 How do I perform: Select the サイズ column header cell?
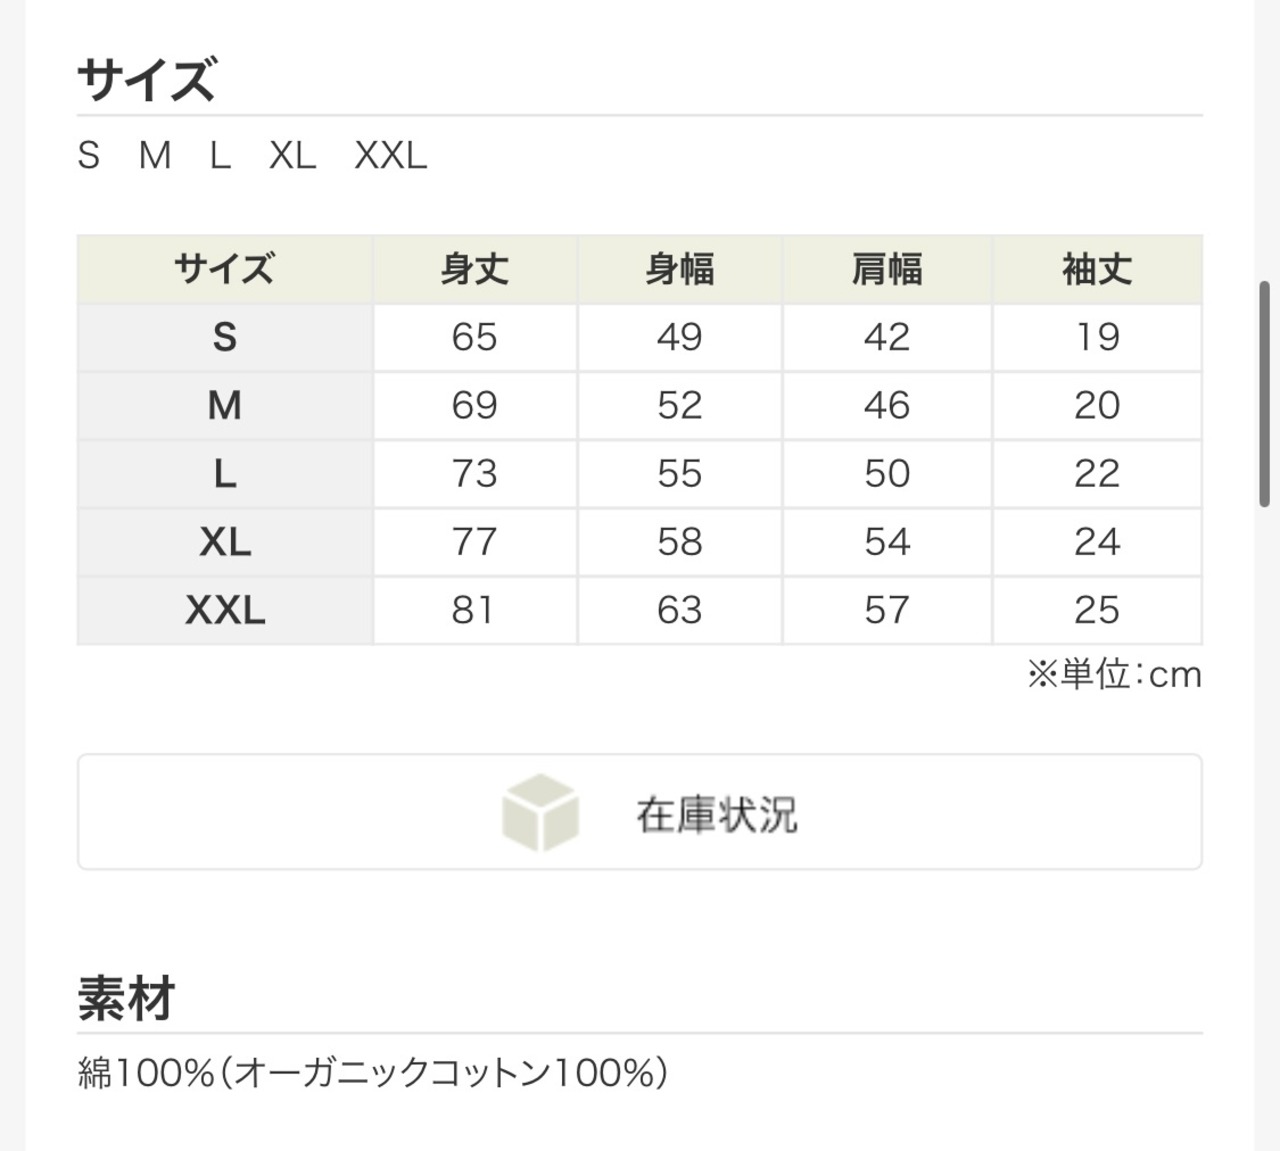225,269
